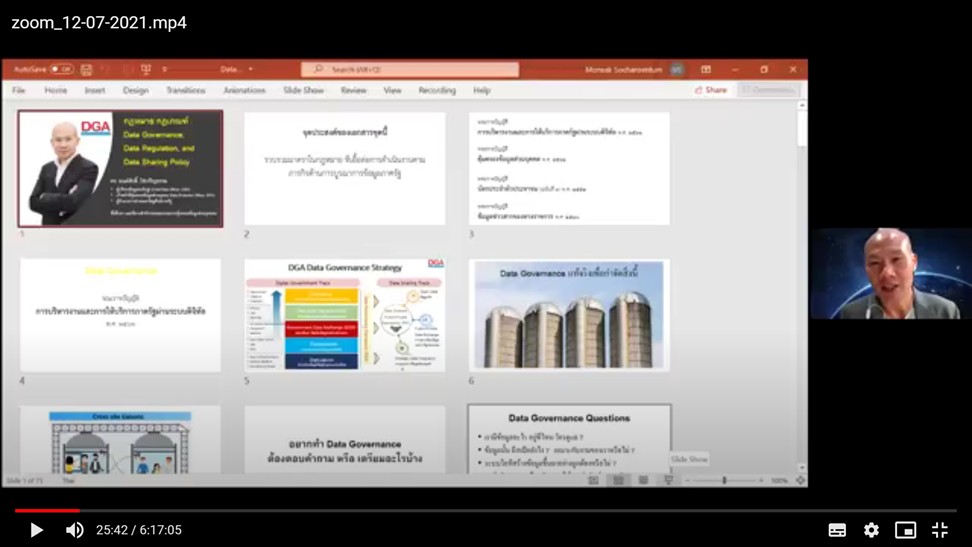Image resolution: width=972 pixels, height=547 pixels.
Task: Switch to Slide Sorter view in status bar
Action: [x=619, y=481]
